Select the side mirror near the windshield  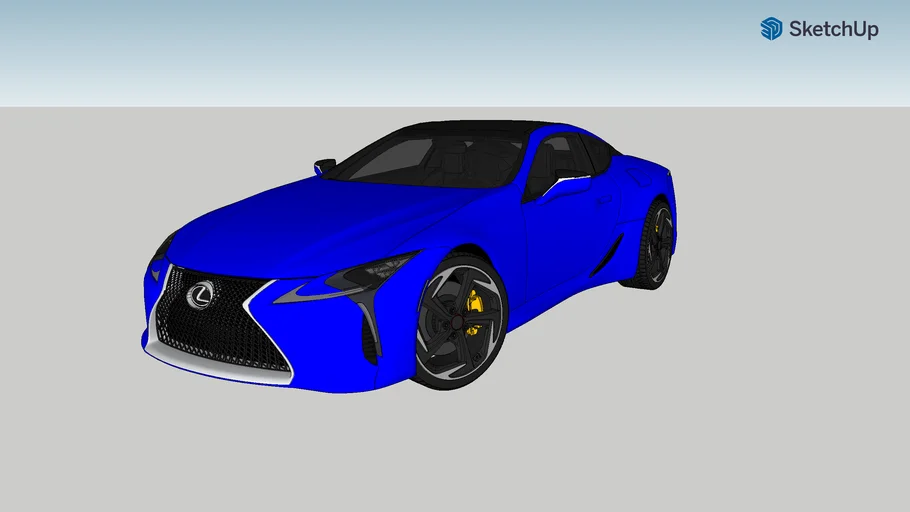(324, 165)
